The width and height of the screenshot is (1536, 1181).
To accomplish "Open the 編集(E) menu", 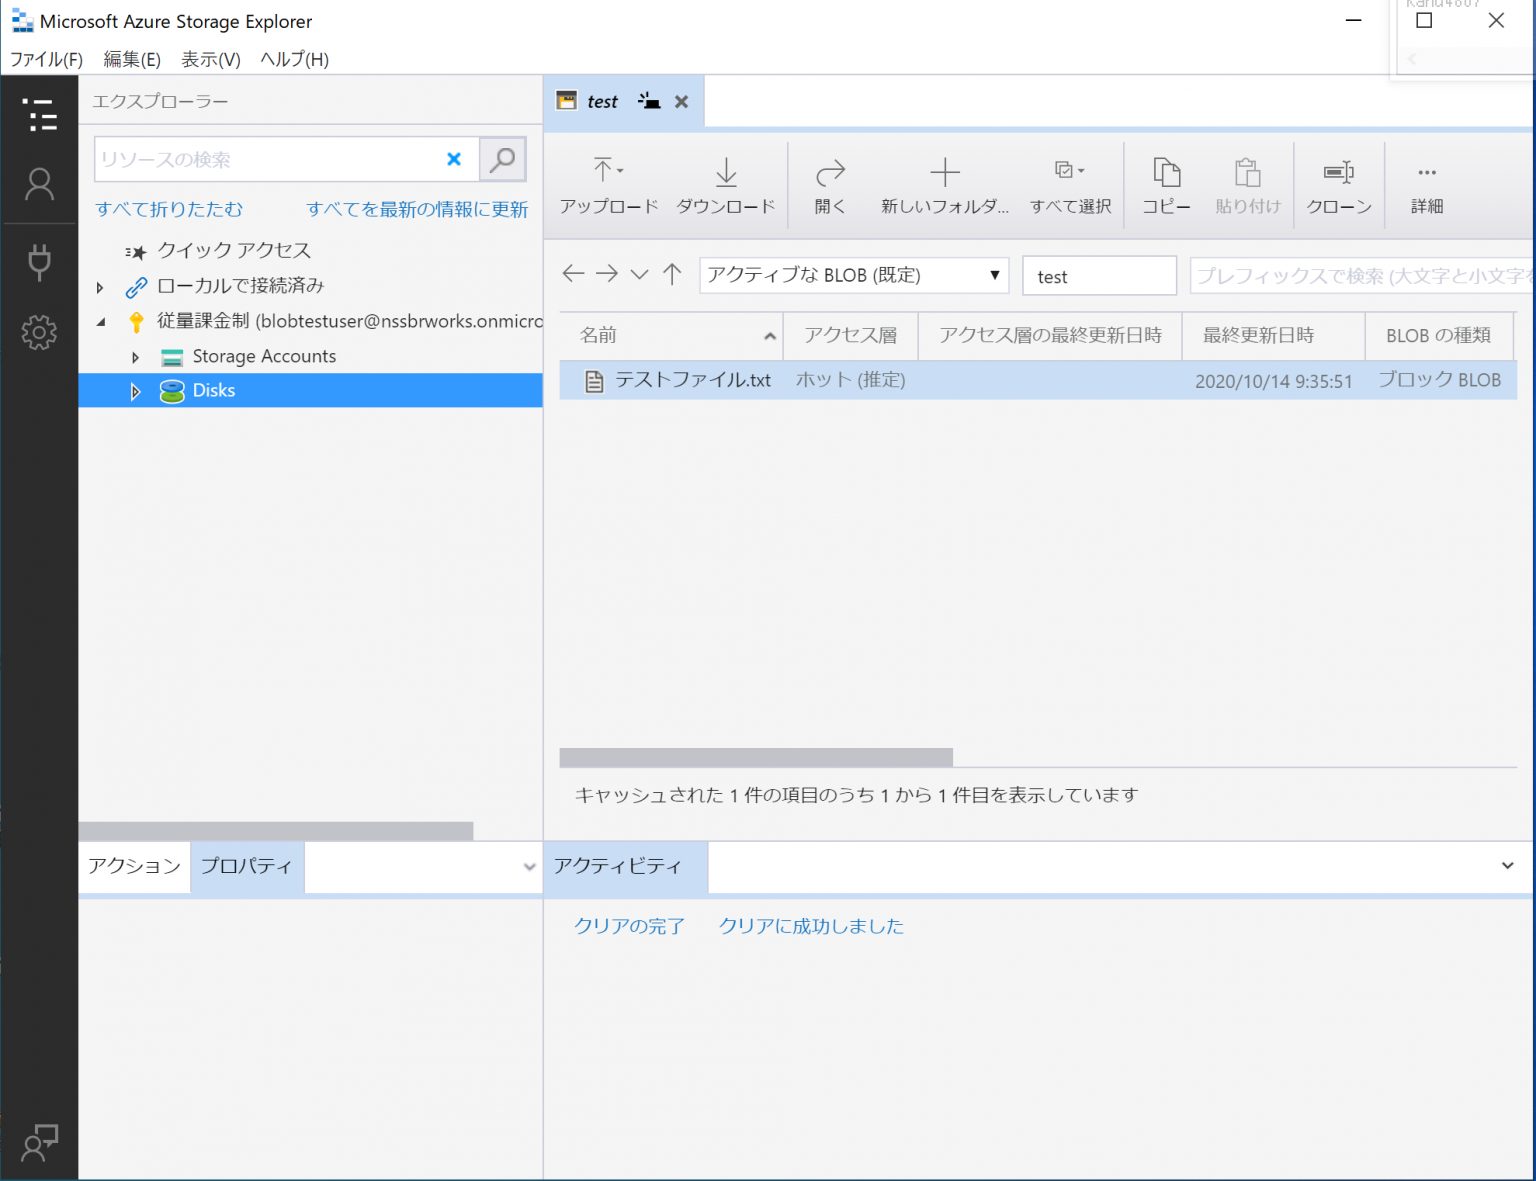I will (132, 59).
